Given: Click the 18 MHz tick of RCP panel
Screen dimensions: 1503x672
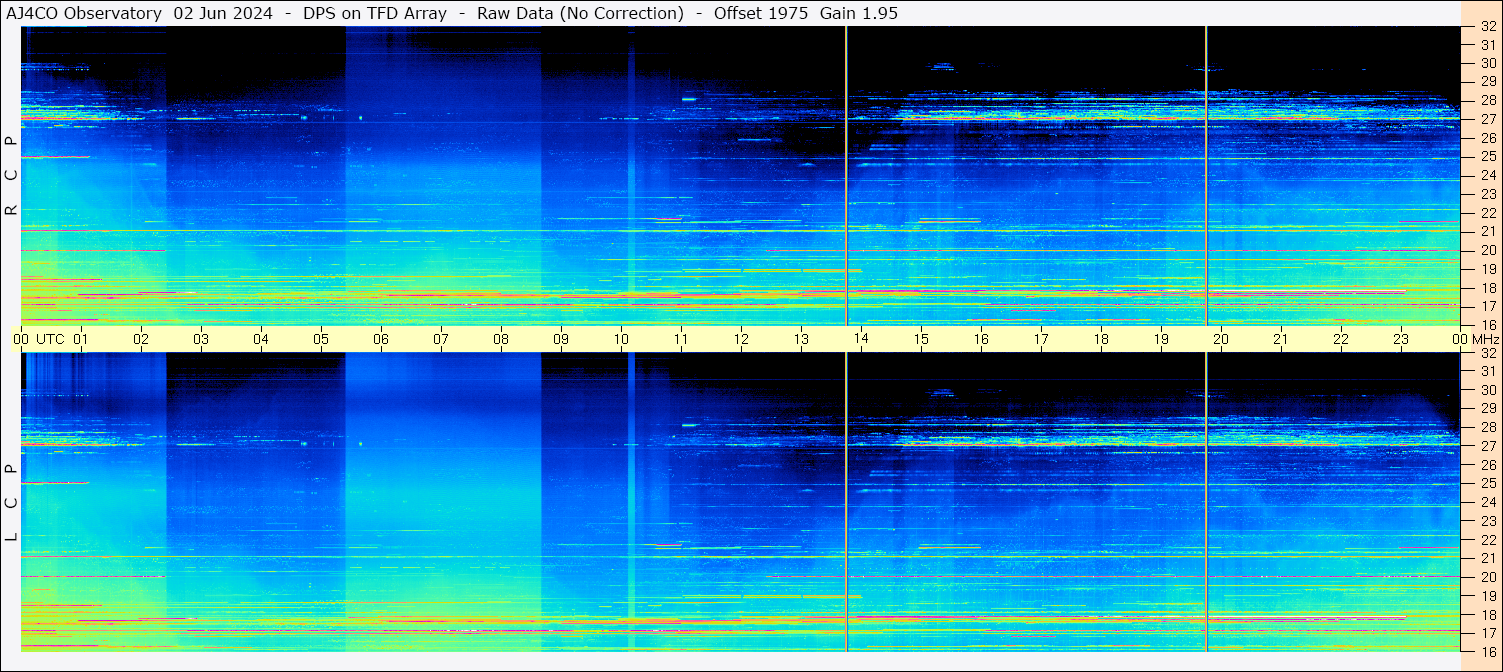Looking at the screenshot, I should pos(1487,287).
